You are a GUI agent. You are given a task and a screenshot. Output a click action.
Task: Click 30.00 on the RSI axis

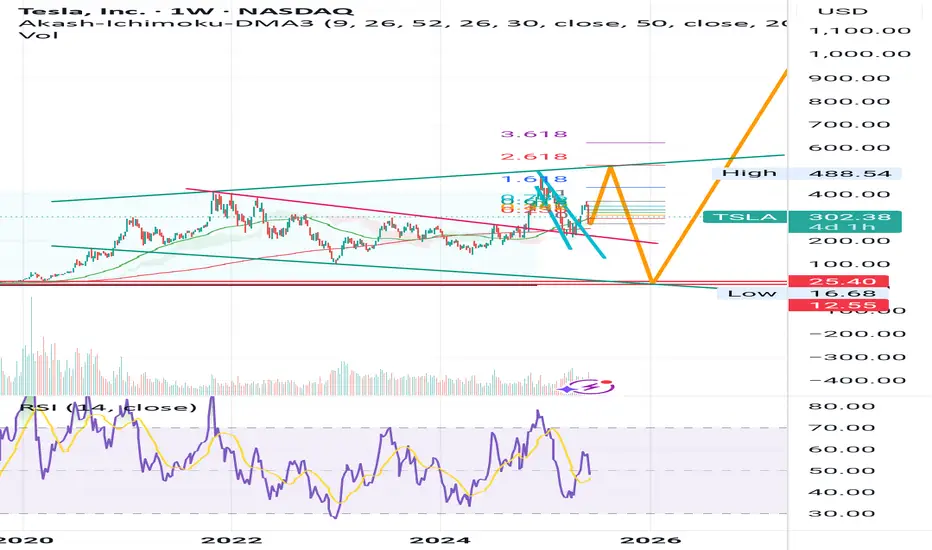click(842, 514)
